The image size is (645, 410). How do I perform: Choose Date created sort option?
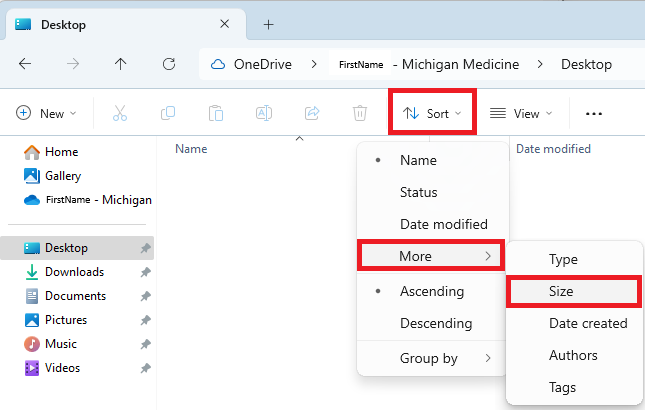point(588,323)
